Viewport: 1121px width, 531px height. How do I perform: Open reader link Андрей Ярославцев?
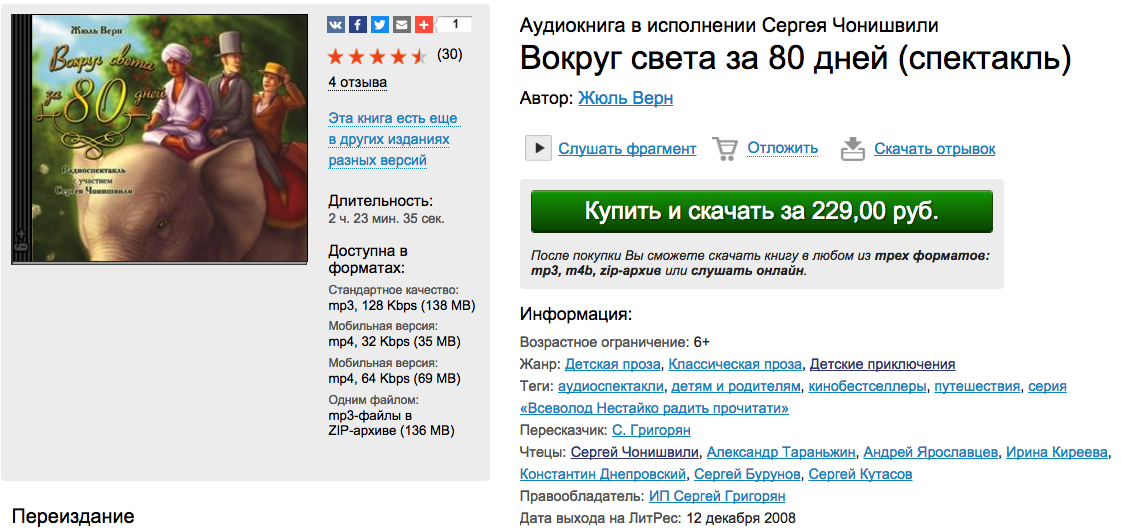[x=931, y=452]
